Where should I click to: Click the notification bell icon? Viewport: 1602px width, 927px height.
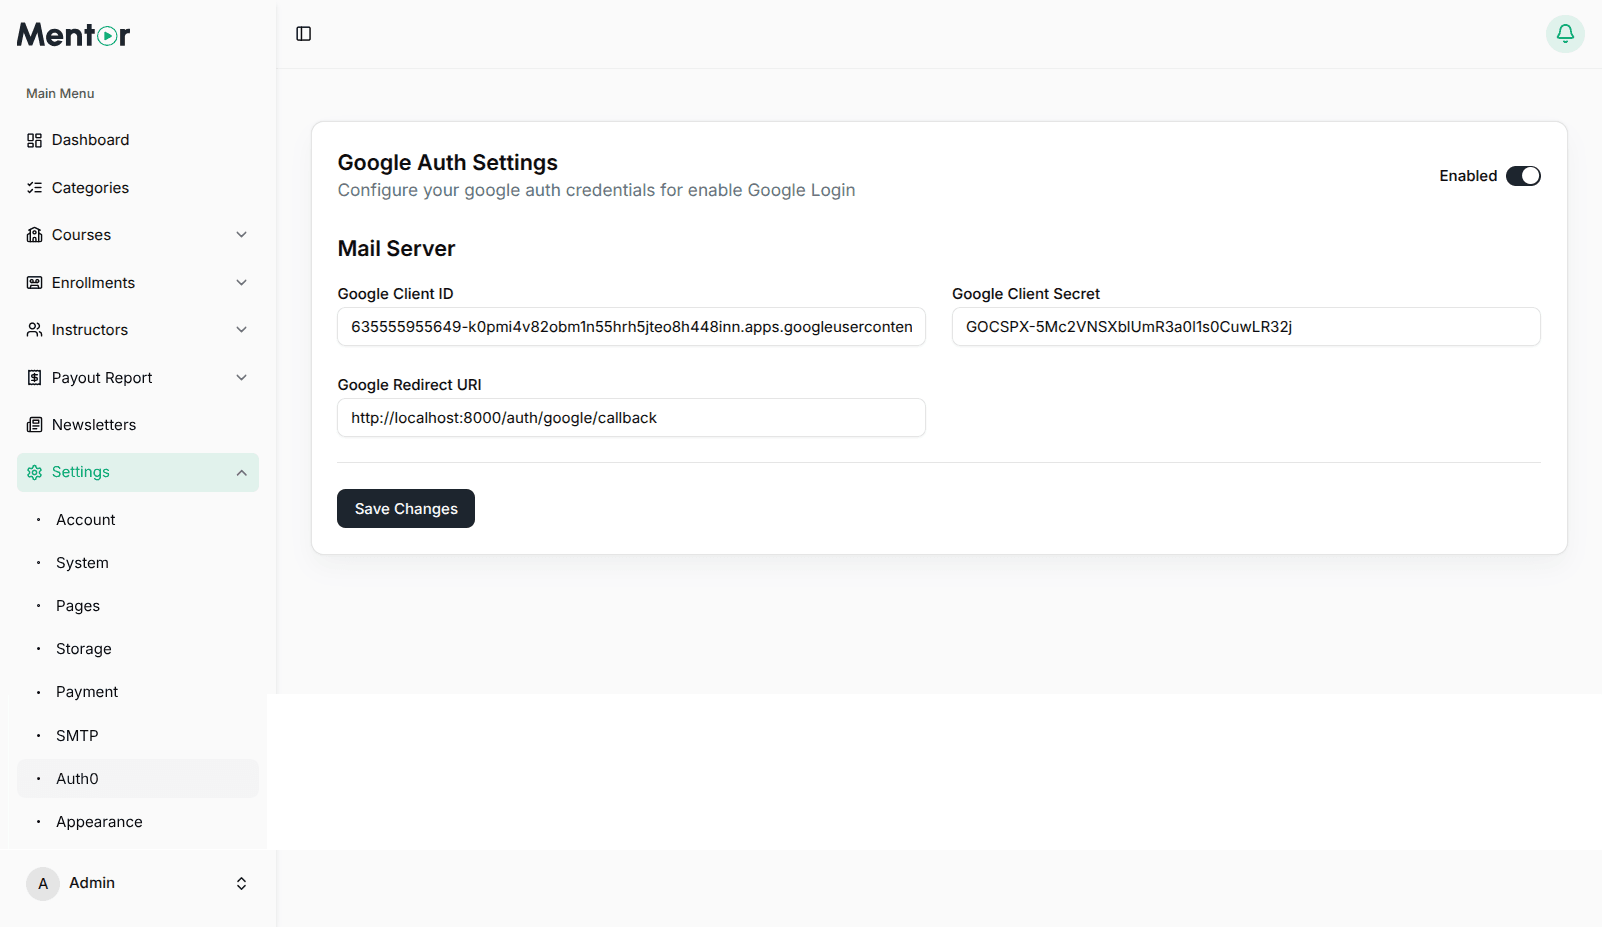[1564, 33]
